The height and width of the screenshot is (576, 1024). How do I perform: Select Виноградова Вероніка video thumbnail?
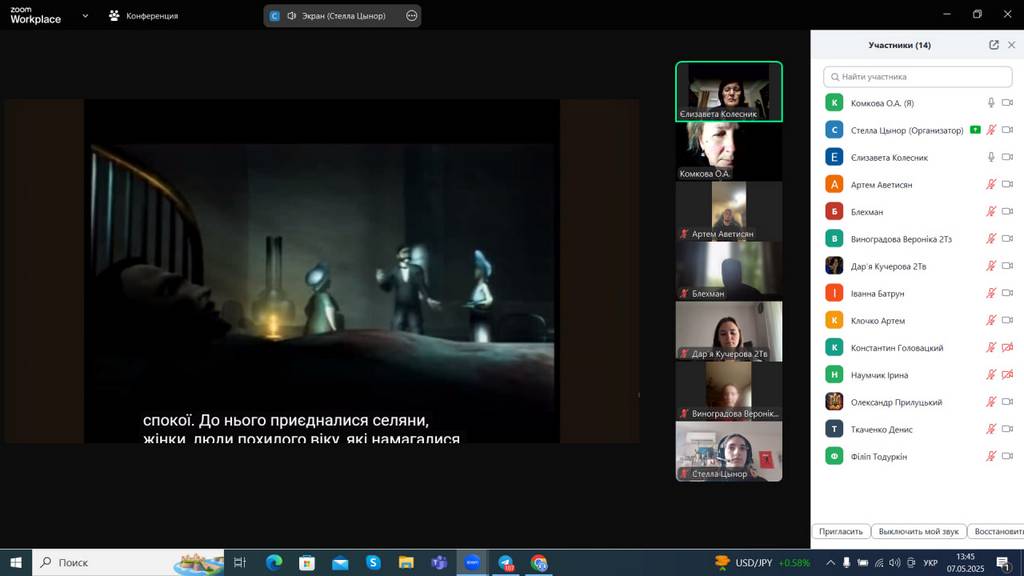(729, 391)
